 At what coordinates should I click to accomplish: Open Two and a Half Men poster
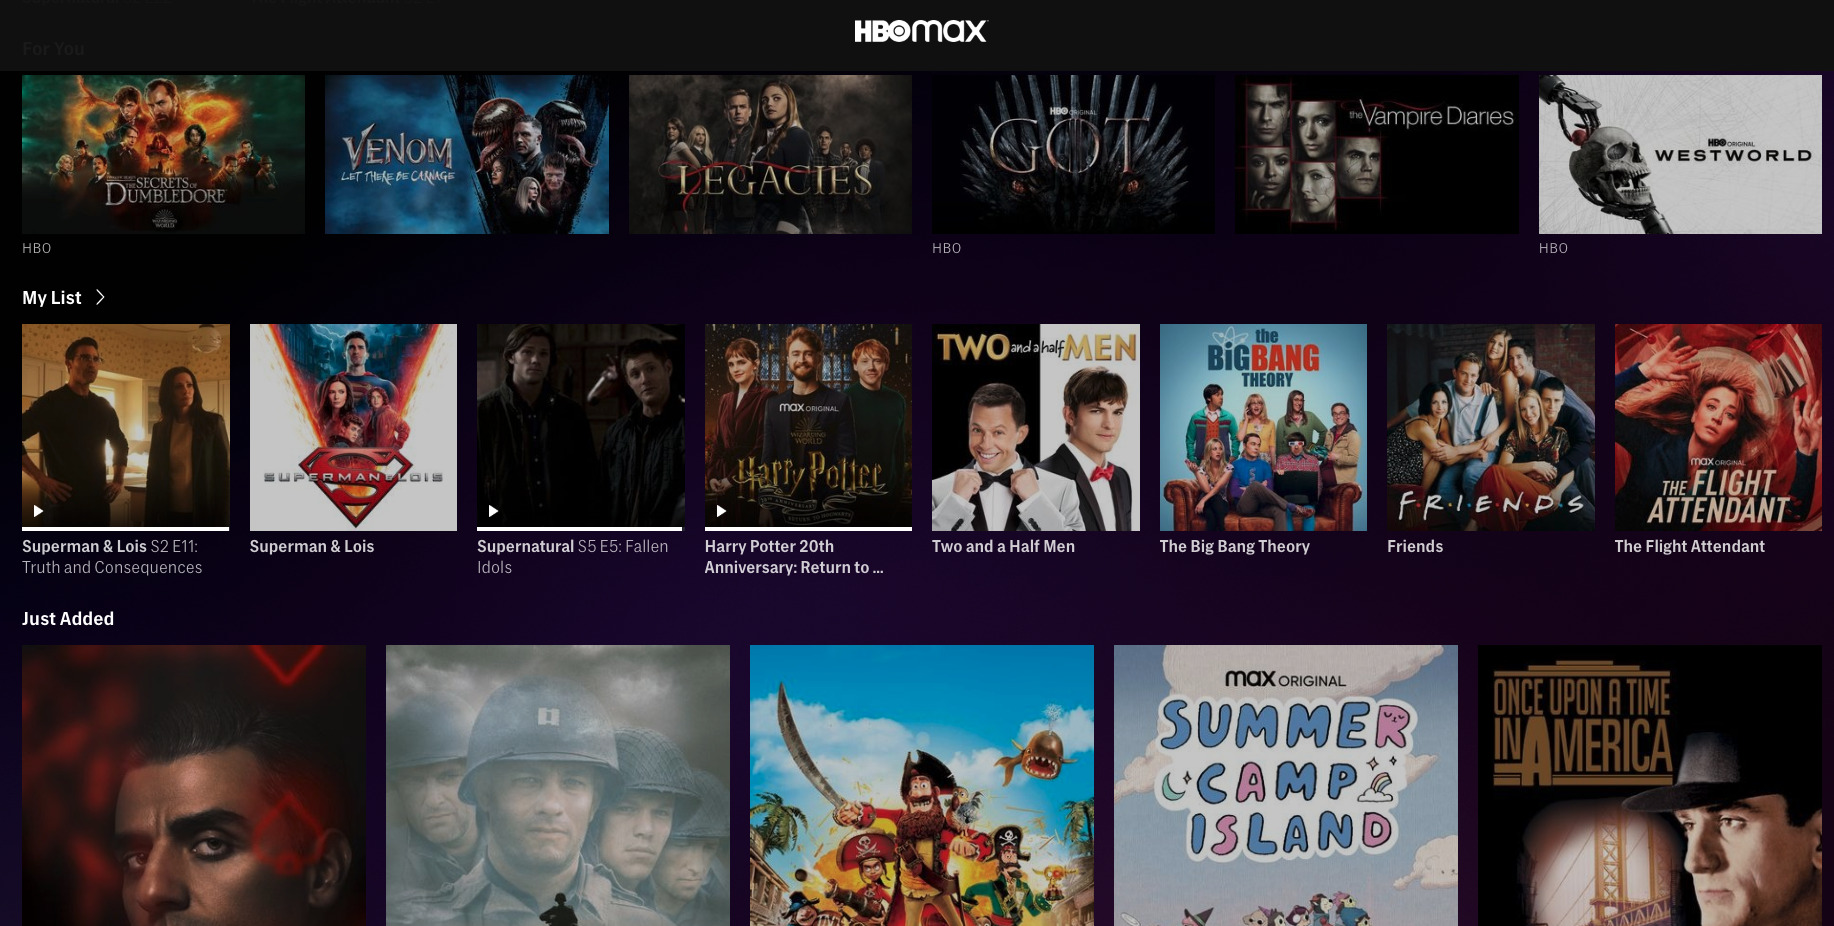pyautogui.click(x=1036, y=427)
